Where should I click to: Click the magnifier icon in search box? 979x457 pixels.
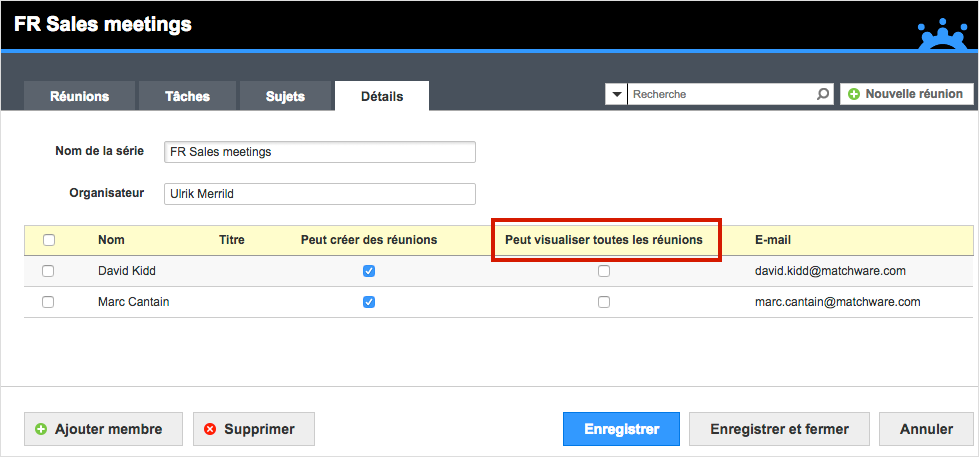(823, 94)
